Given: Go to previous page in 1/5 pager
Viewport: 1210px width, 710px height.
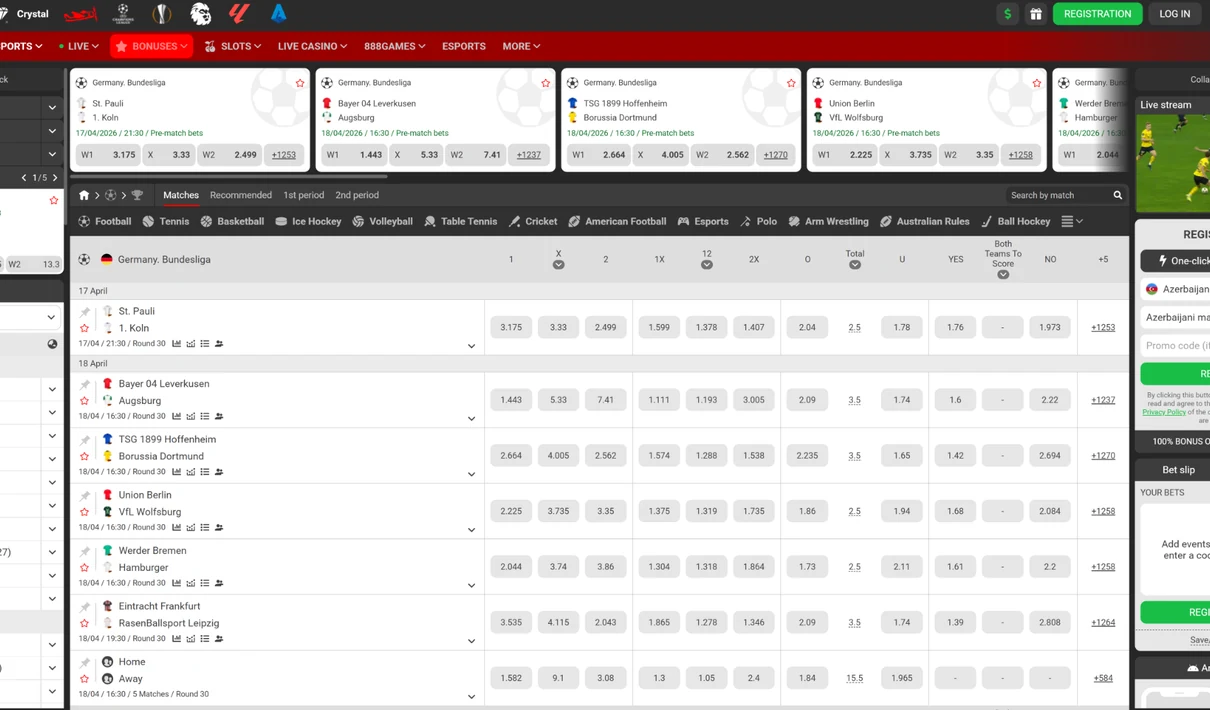Looking at the screenshot, I should [x=24, y=178].
